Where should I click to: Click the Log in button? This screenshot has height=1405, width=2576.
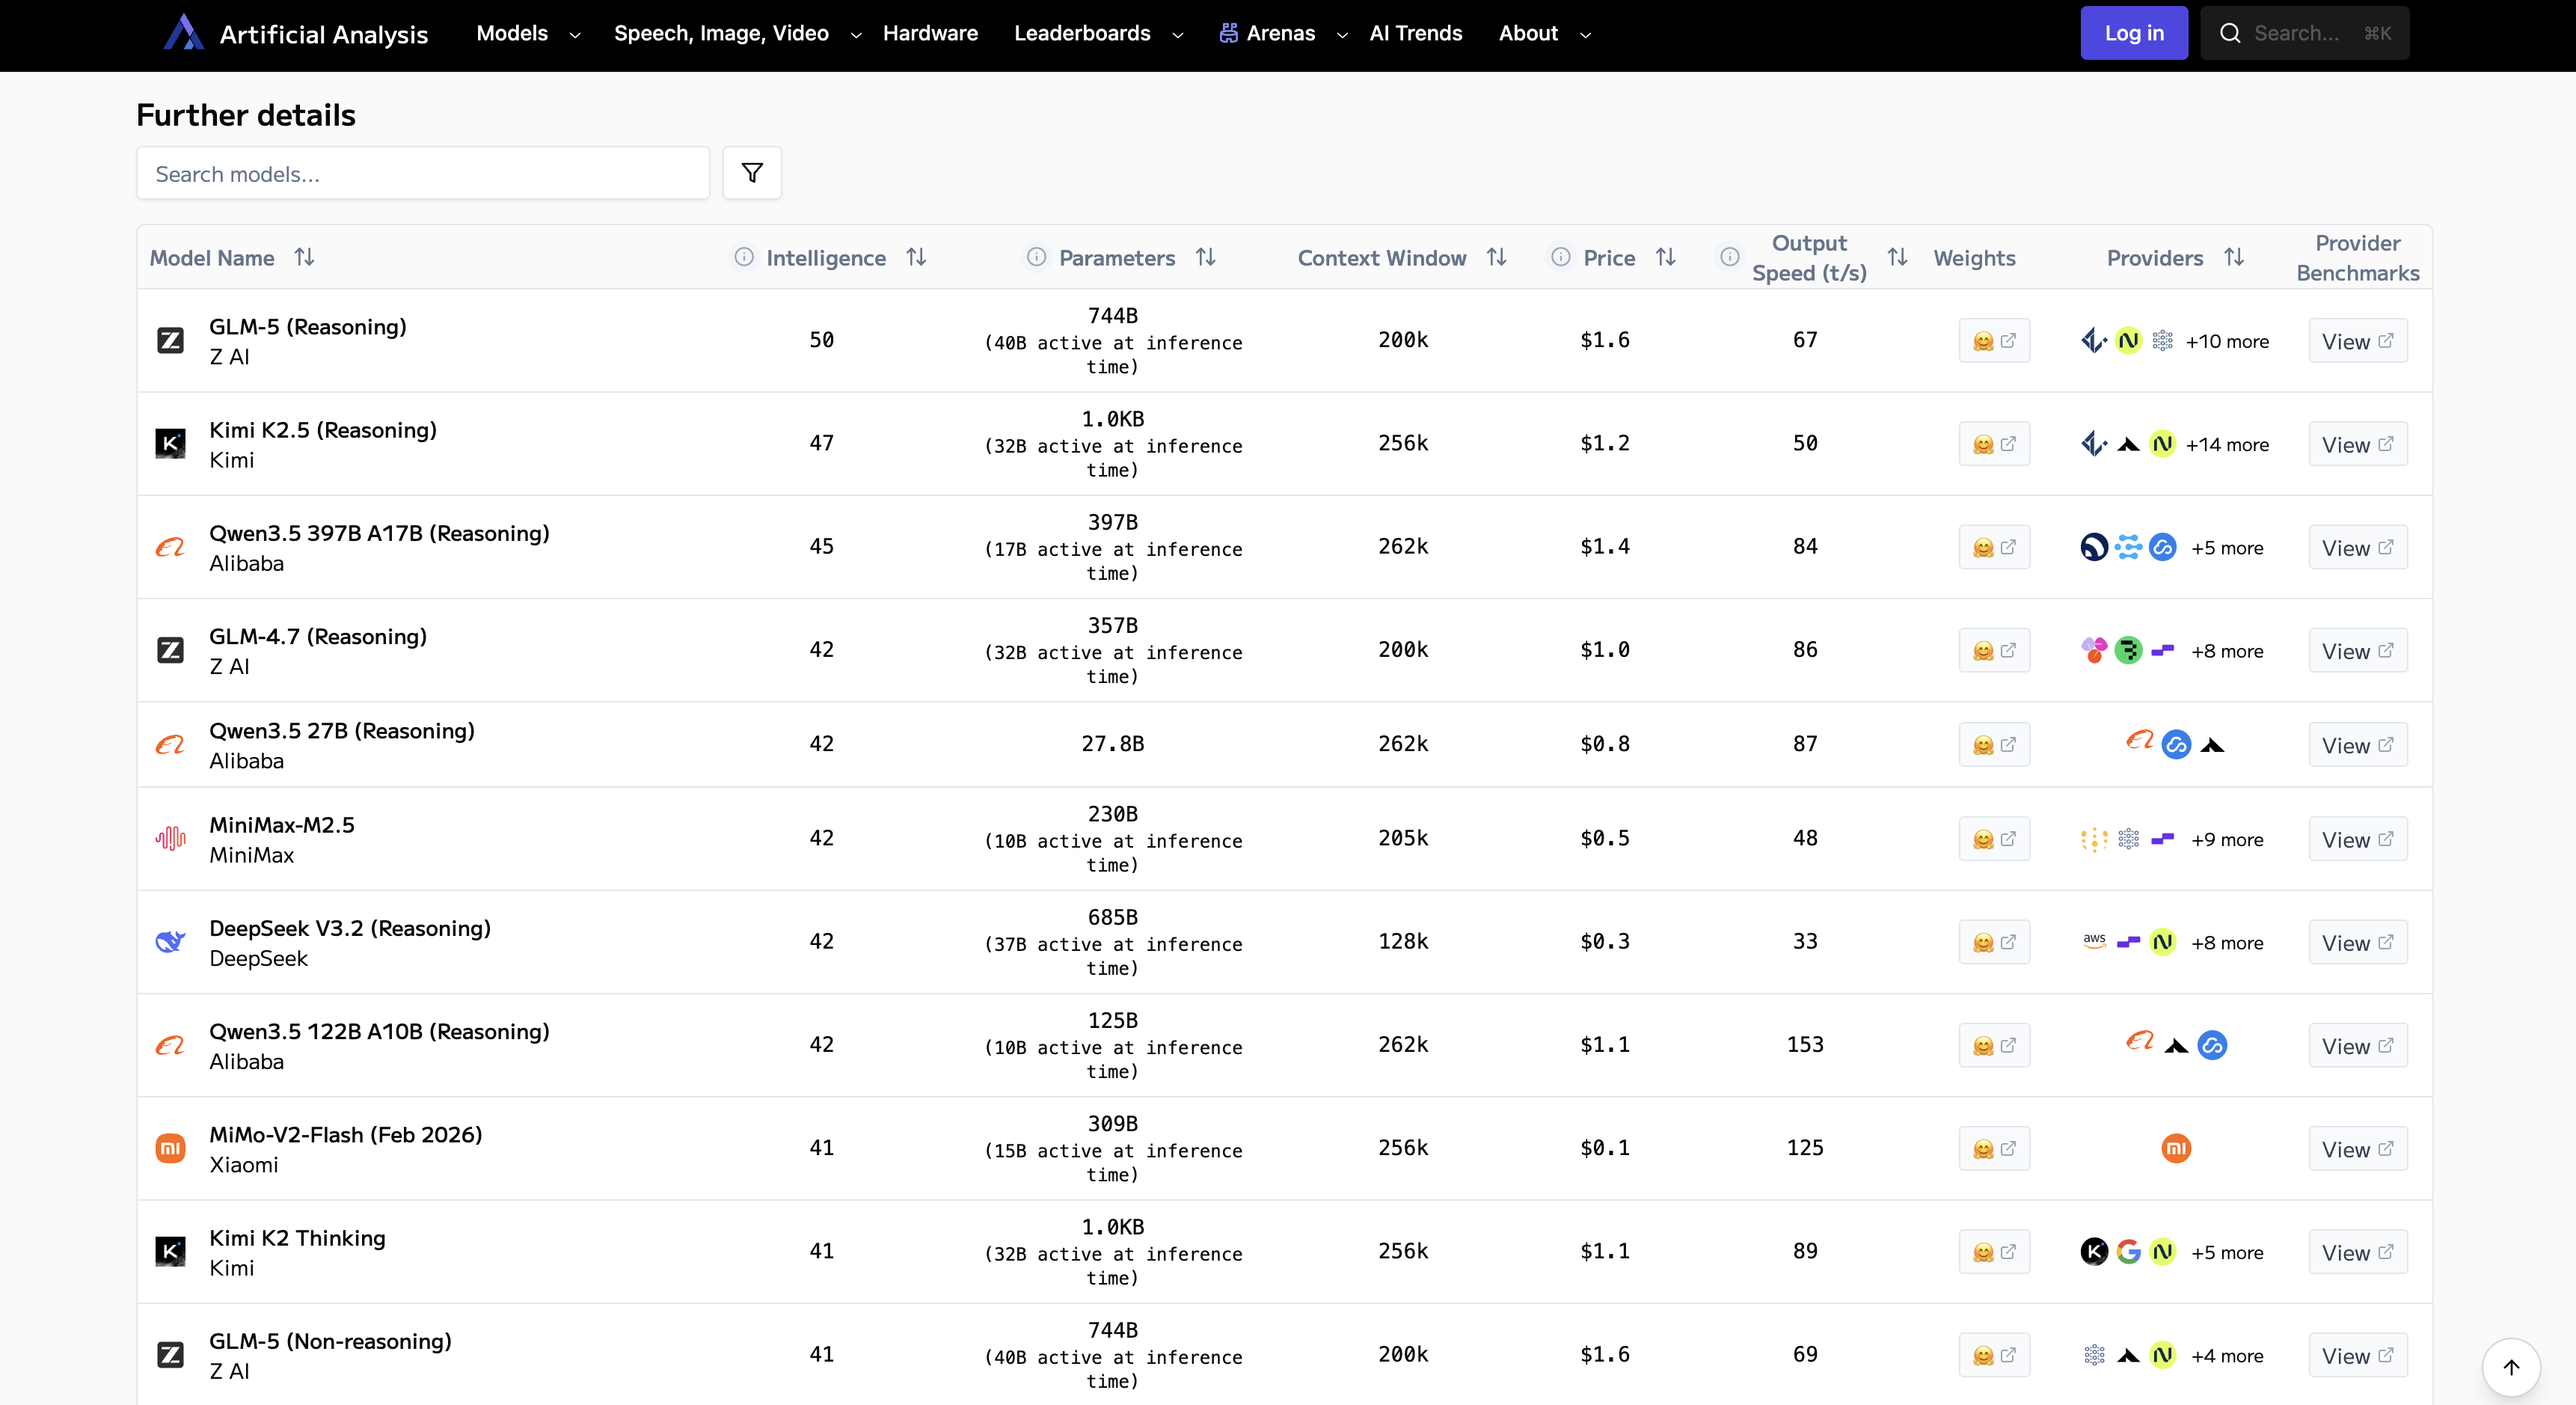pos(2133,32)
